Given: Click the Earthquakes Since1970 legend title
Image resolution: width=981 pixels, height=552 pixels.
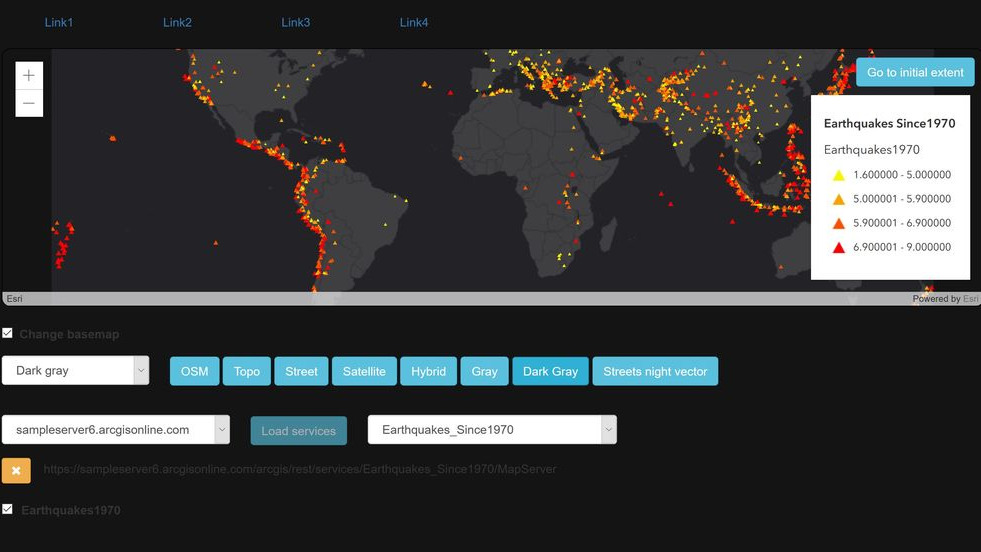Looking at the screenshot, I should pos(889,123).
